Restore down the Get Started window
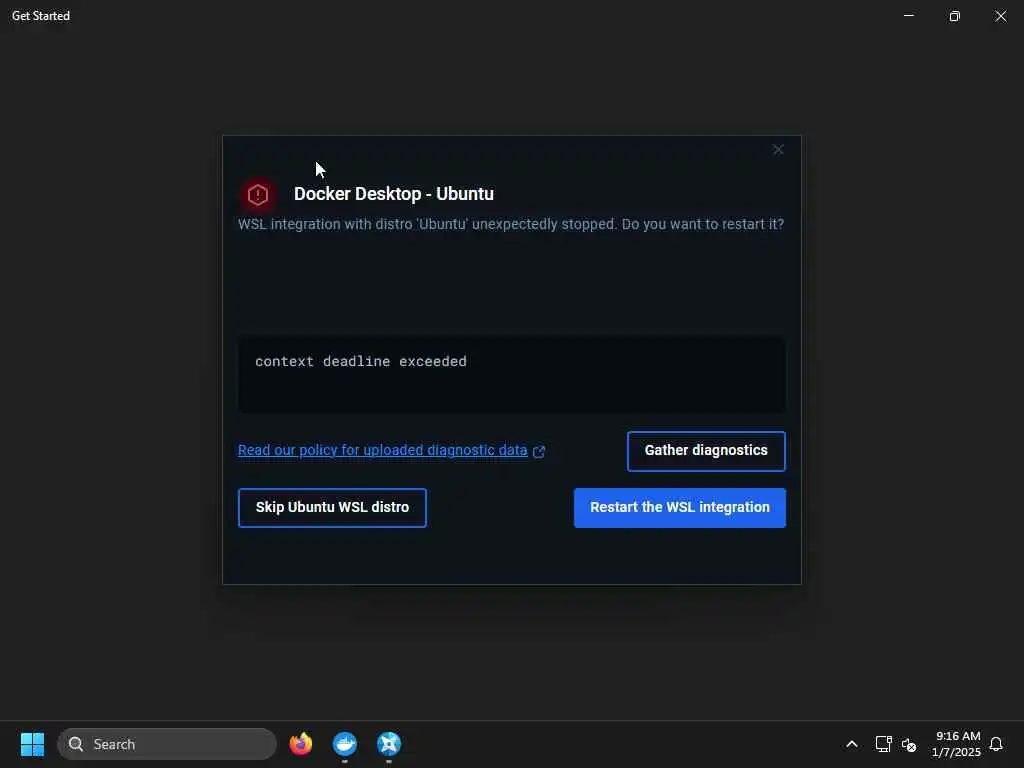The width and height of the screenshot is (1024, 768). point(954,16)
